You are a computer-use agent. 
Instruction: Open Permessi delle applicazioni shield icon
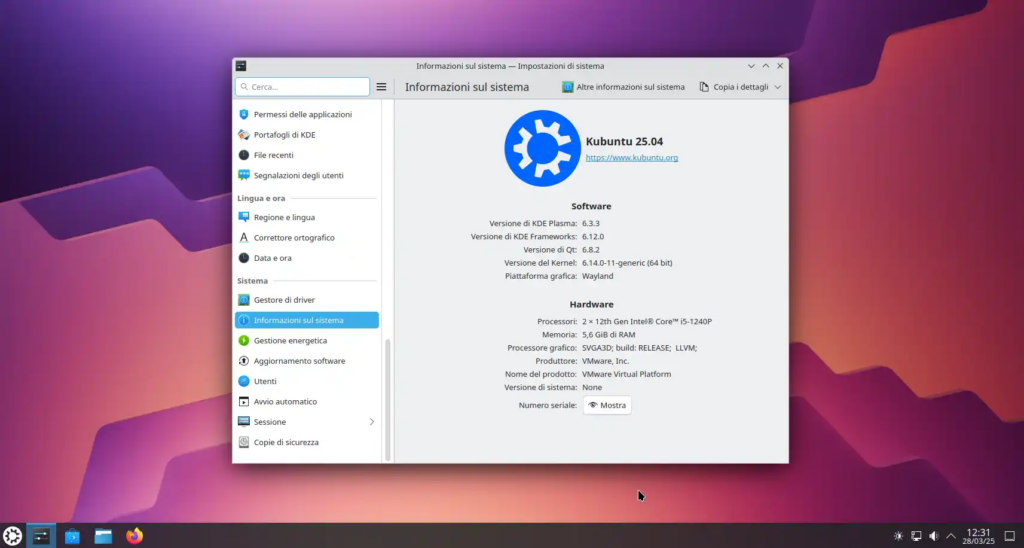244,114
